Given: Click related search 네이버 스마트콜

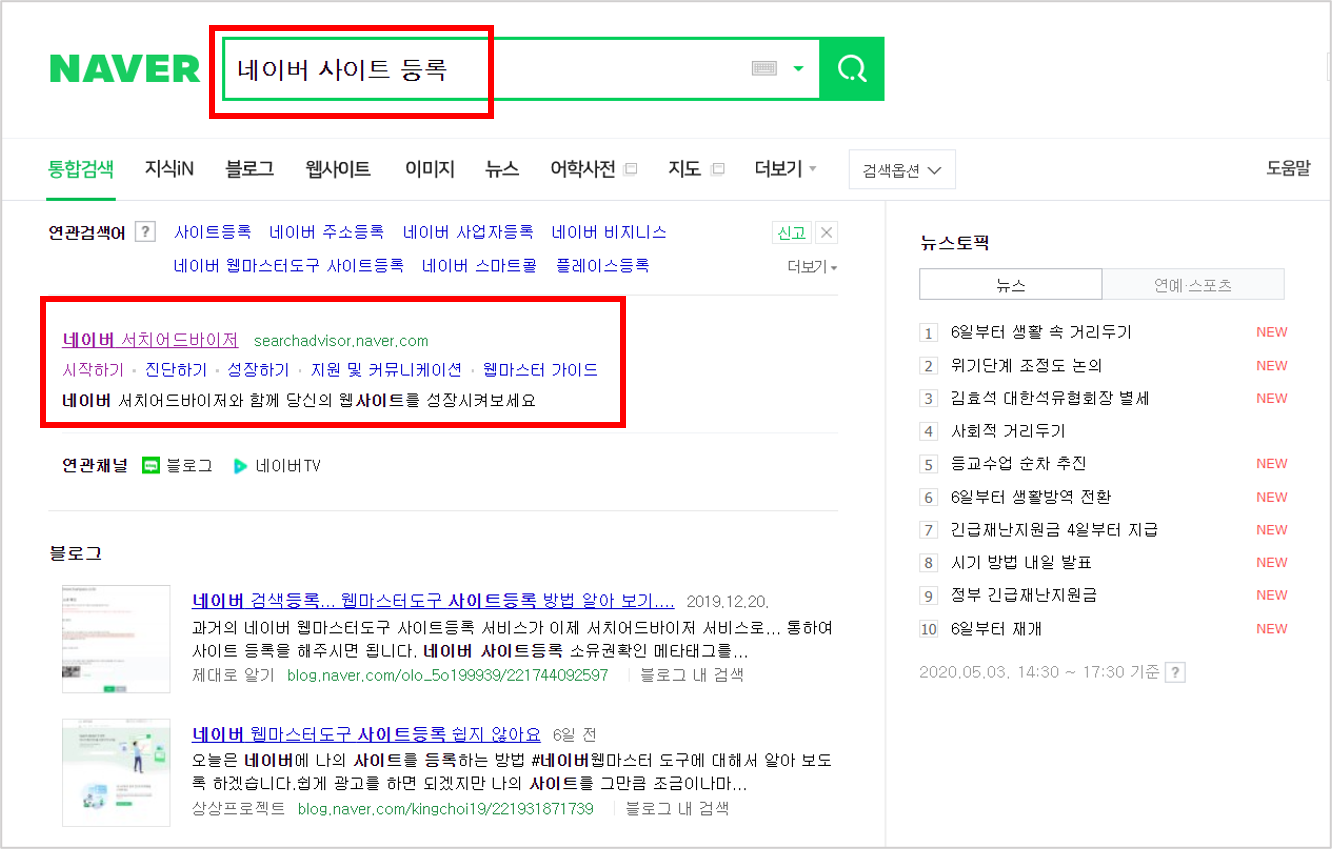Looking at the screenshot, I should click(x=479, y=265).
